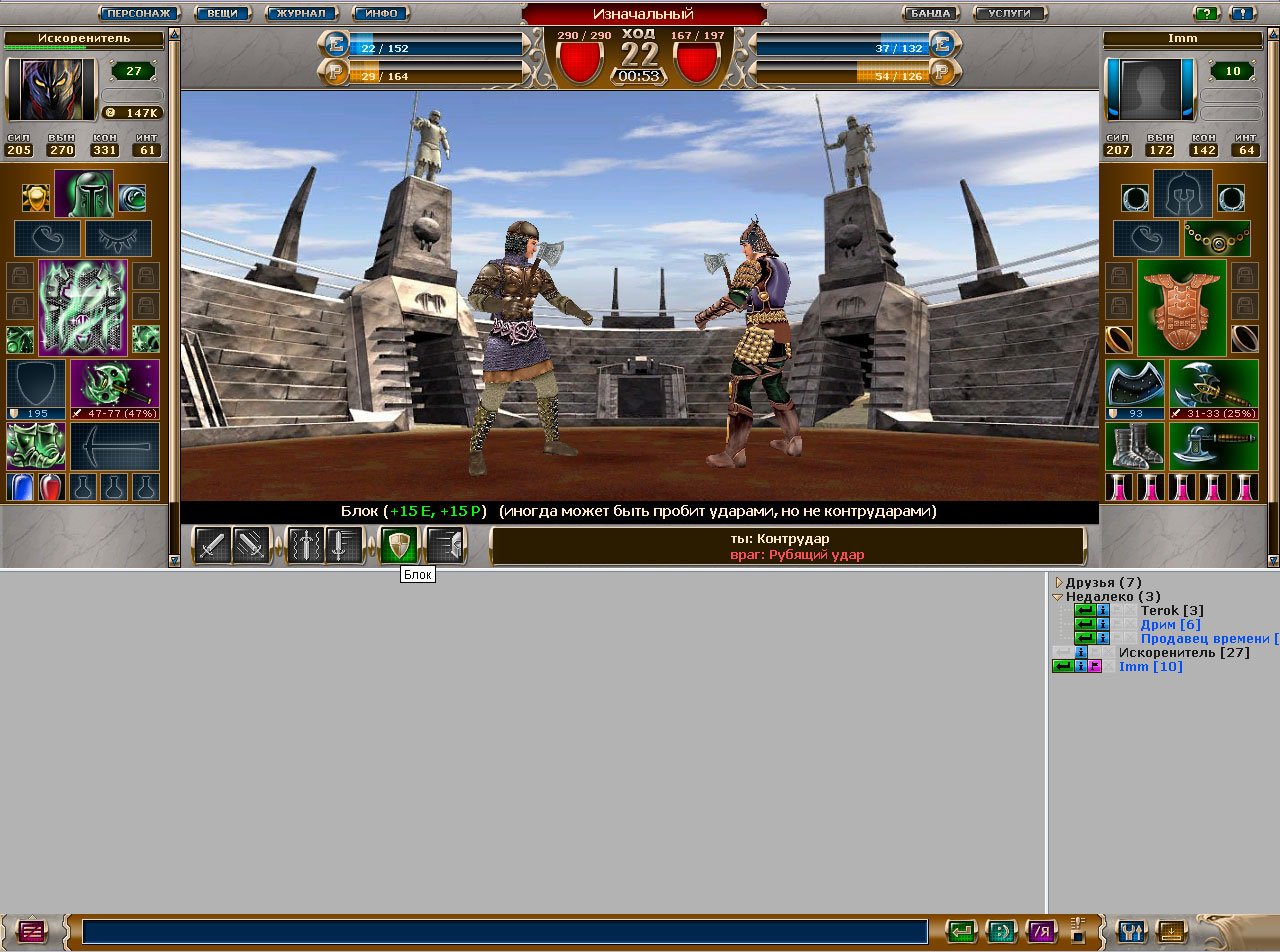This screenshot has width=1280, height=952.
Task: Focus the chat message input field
Action: tap(505, 932)
